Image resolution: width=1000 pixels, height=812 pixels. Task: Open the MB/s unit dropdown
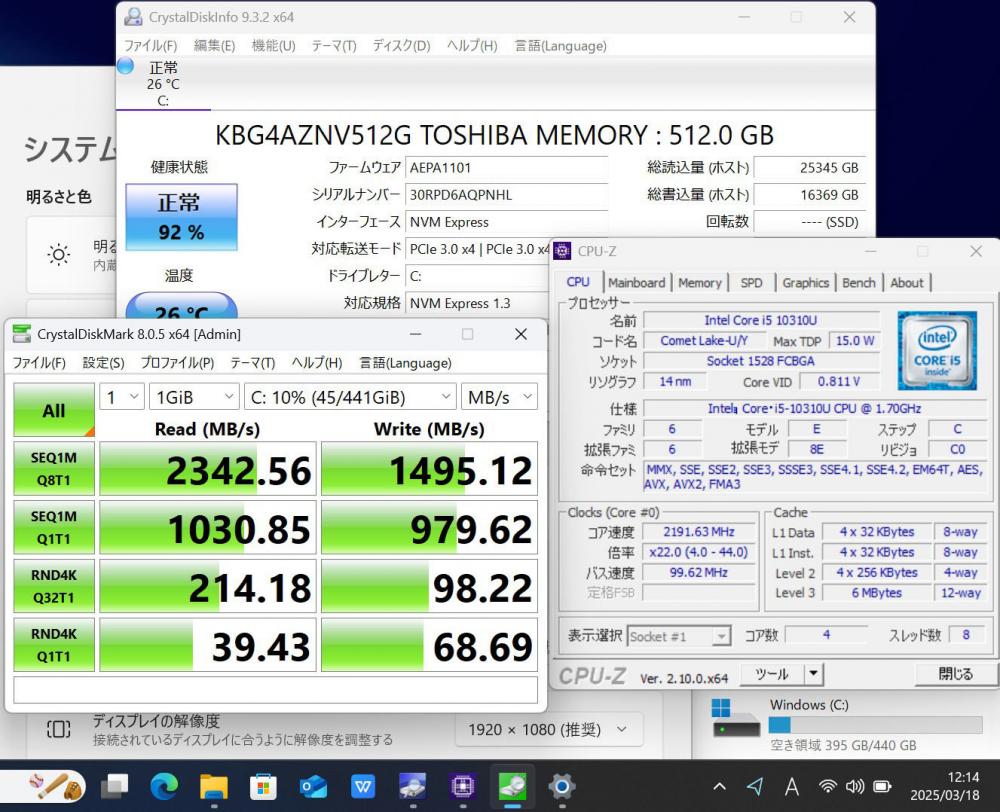tap(499, 397)
